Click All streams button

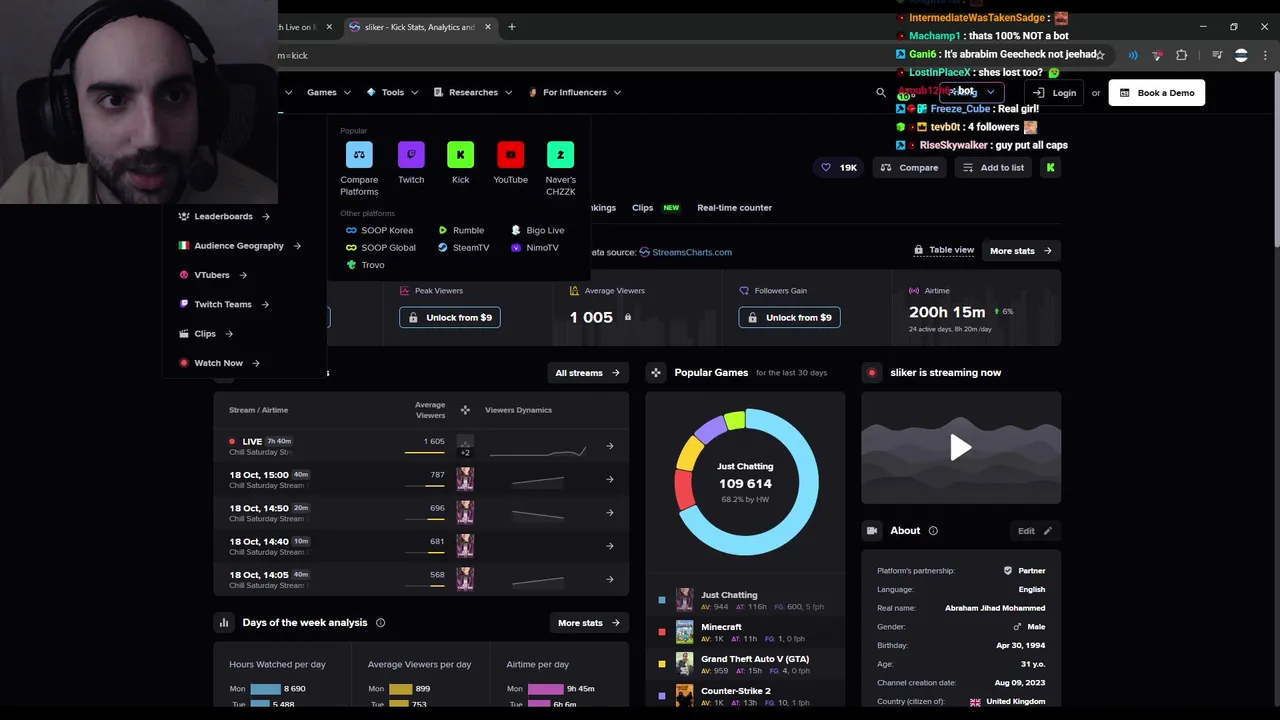coord(588,373)
